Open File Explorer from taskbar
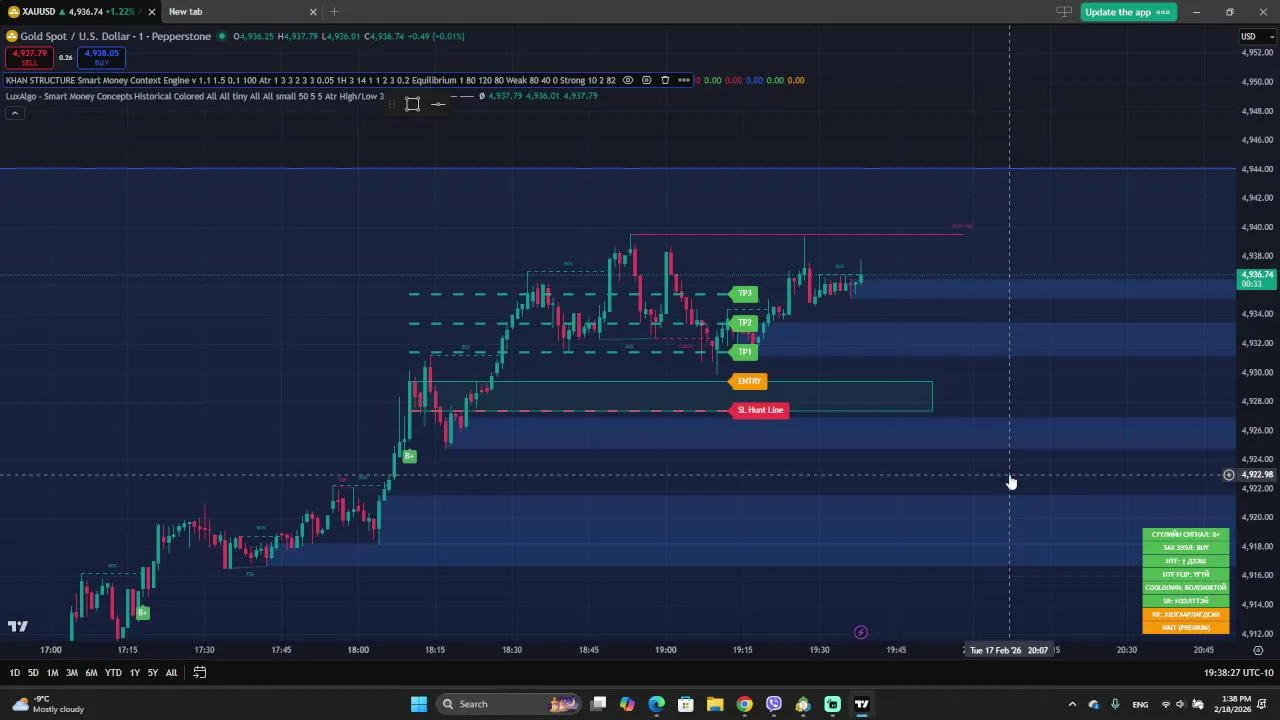Viewport: 1280px width, 720px height. click(x=715, y=704)
